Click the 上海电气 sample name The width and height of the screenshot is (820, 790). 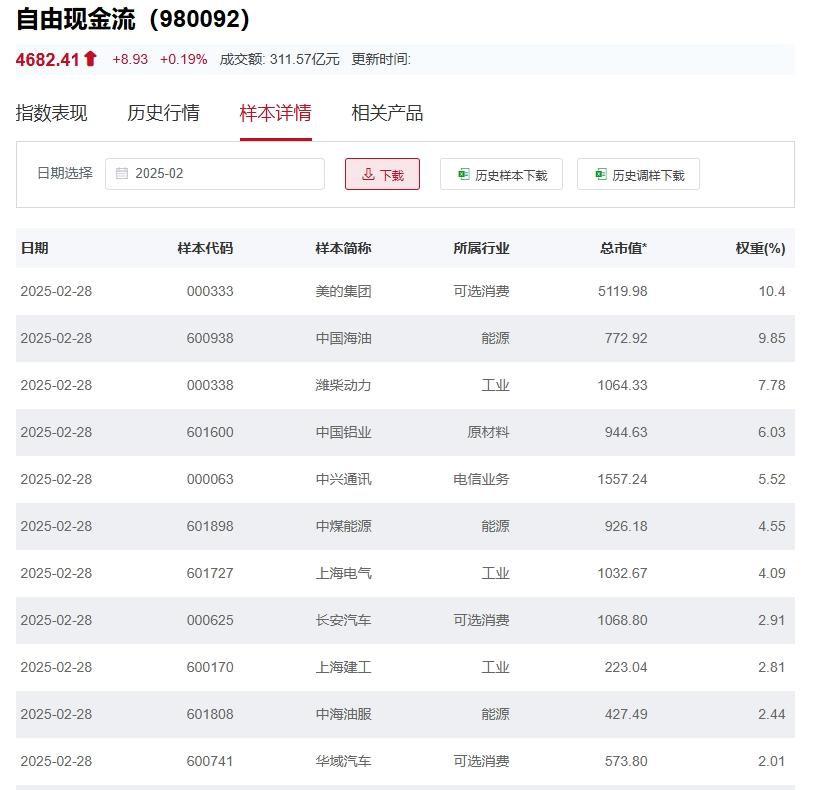pos(343,573)
